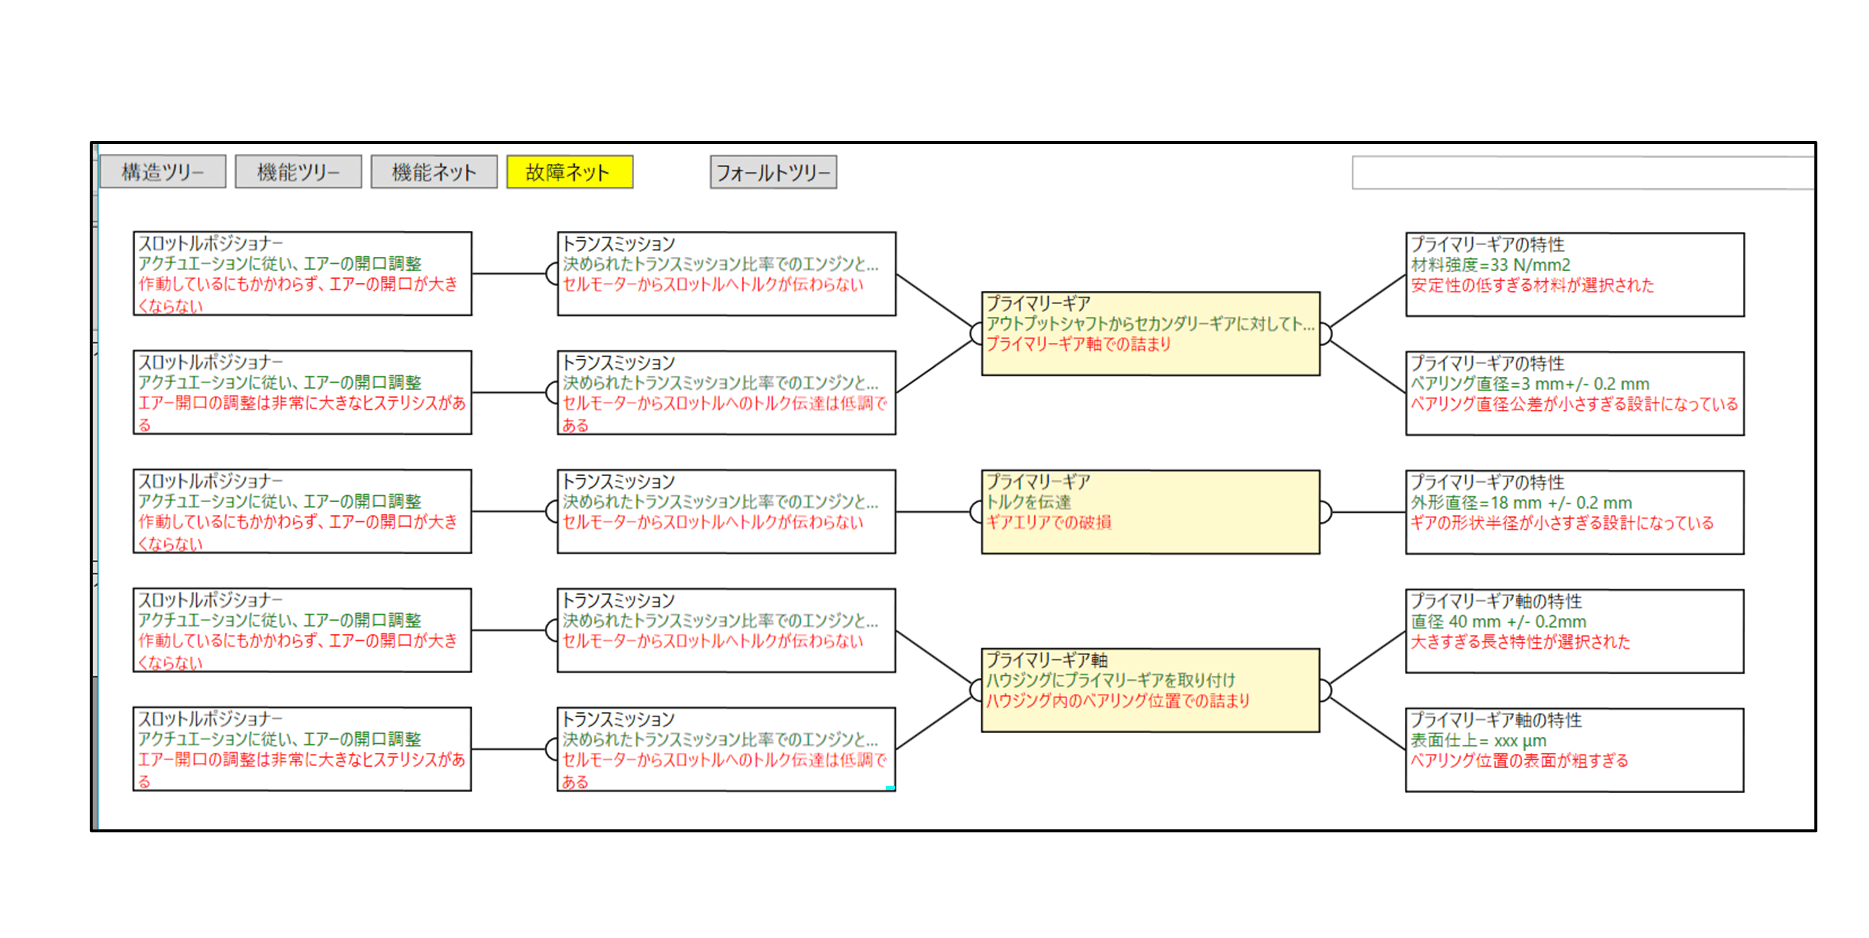Image resolution: width=1869 pixels, height=938 pixels.
Task: Click left connector port of ハウジング内のベアリング位置での詰まり node
Action: (x=977, y=691)
